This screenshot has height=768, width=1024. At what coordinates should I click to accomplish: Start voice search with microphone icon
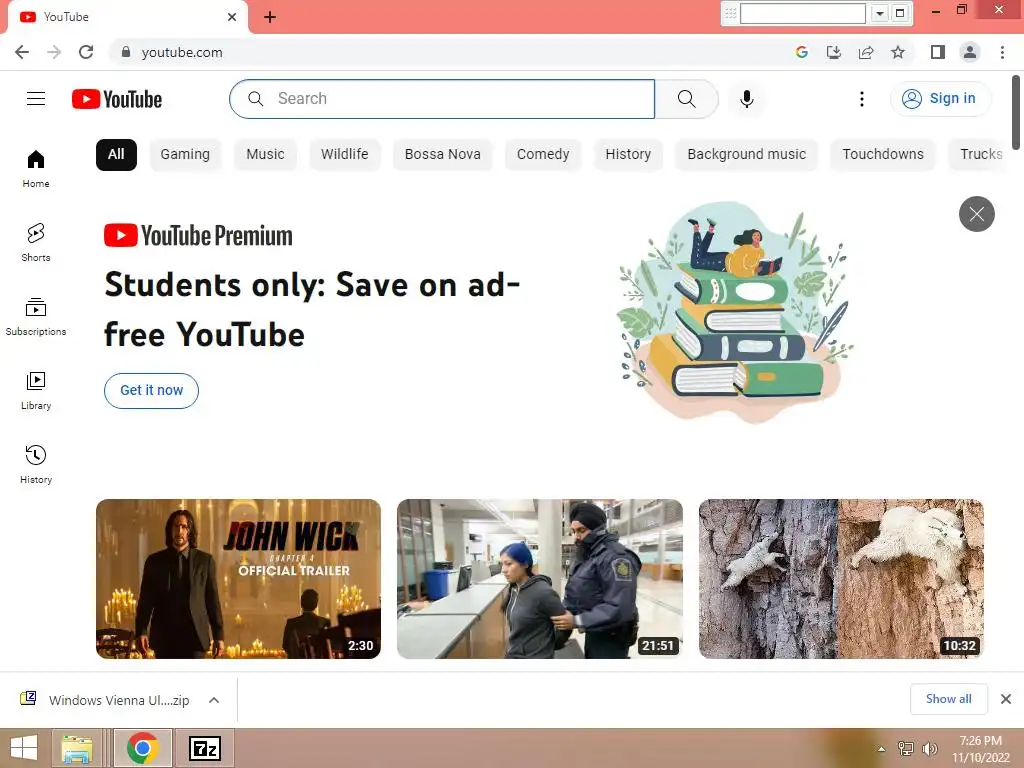tap(747, 99)
